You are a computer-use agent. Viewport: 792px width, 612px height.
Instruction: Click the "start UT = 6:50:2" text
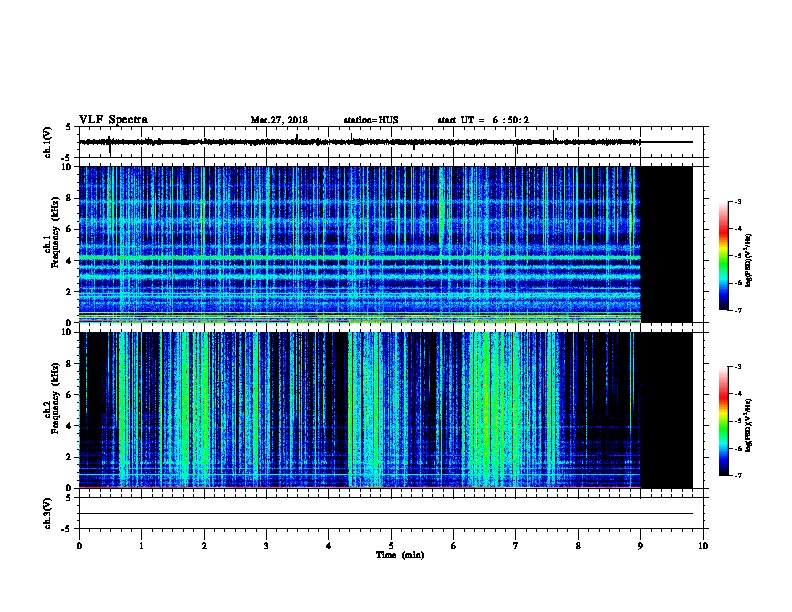pyautogui.click(x=483, y=120)
